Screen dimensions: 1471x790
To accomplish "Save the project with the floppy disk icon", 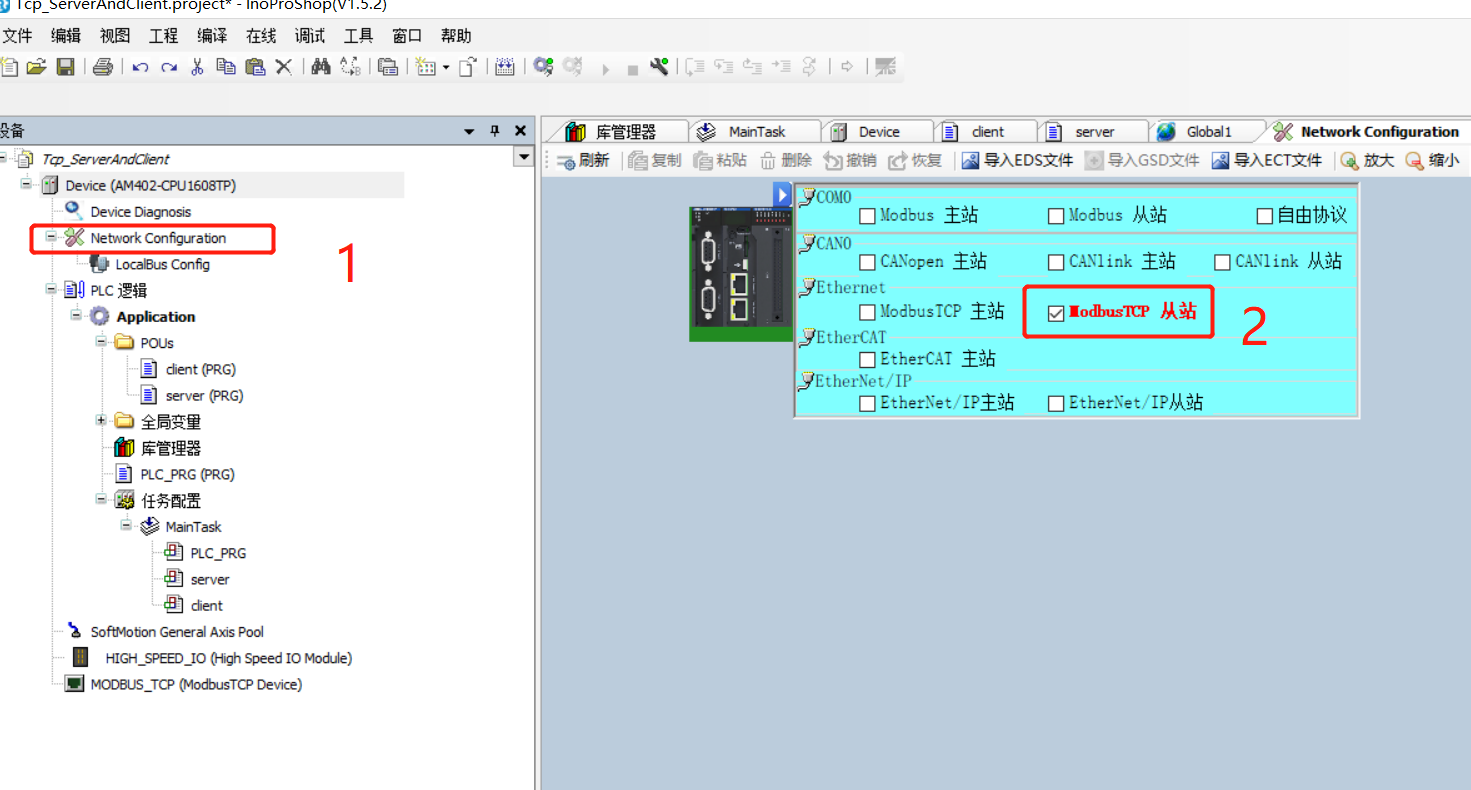I will (65, 67).
